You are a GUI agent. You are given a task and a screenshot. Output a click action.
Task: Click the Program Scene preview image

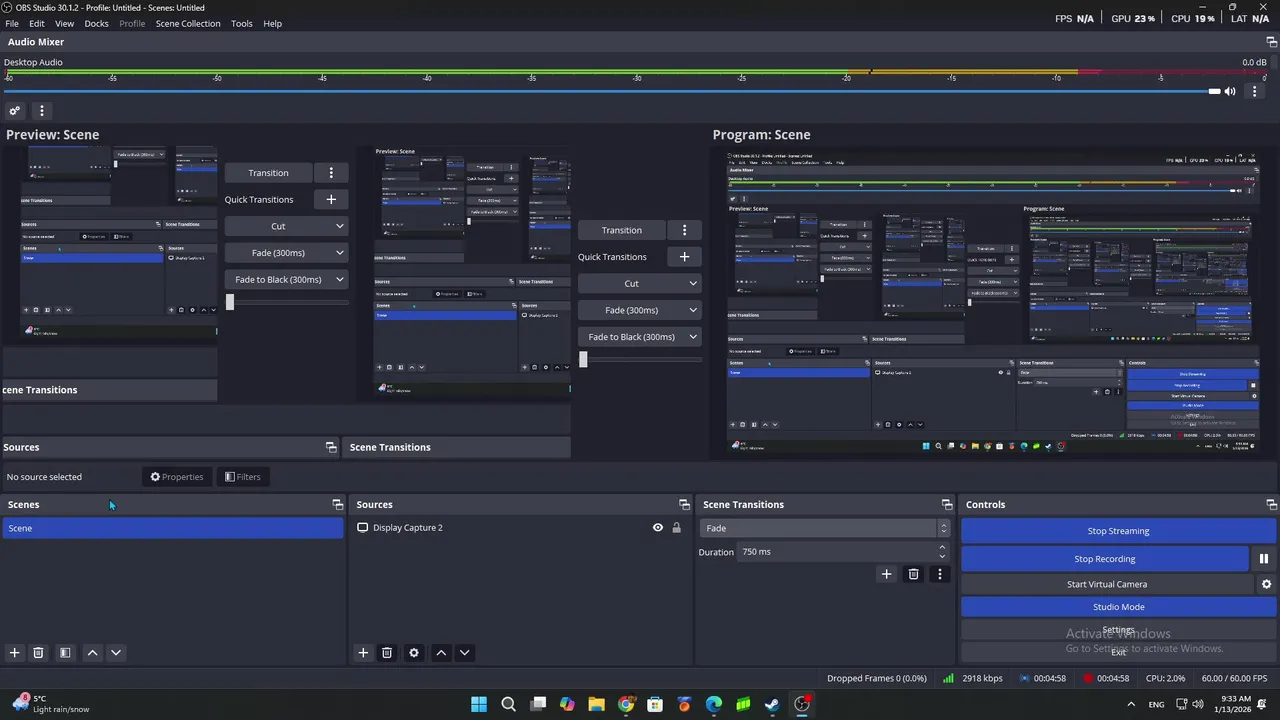[994, 301]
